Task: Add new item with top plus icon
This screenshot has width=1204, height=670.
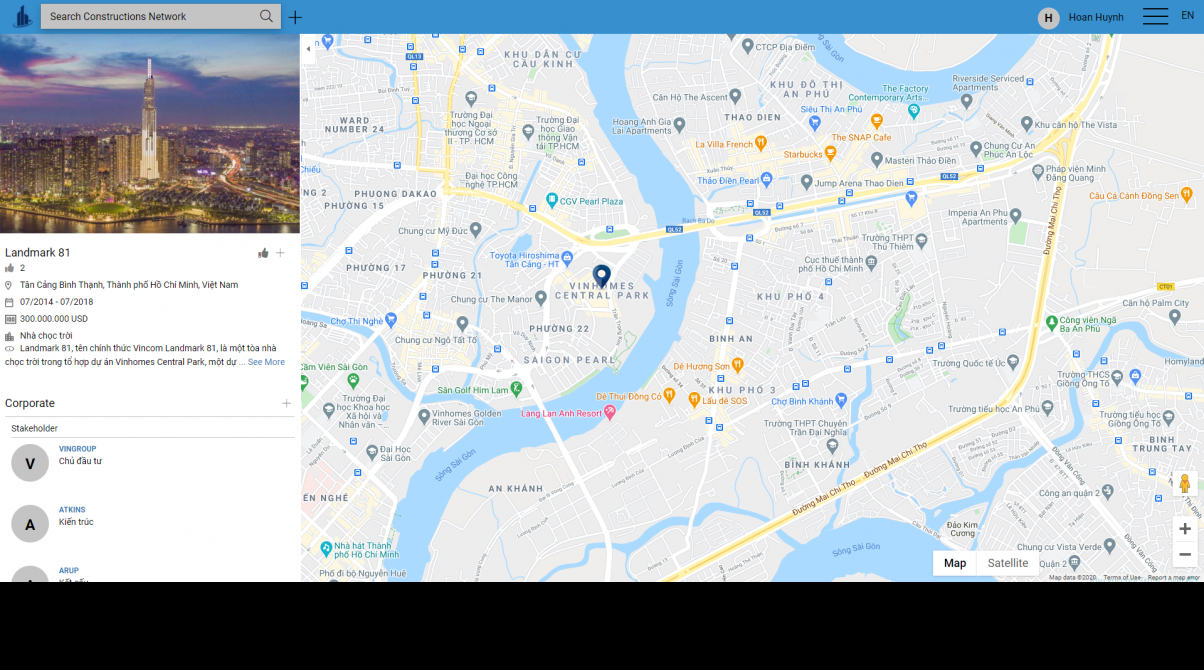Action: 295,17
